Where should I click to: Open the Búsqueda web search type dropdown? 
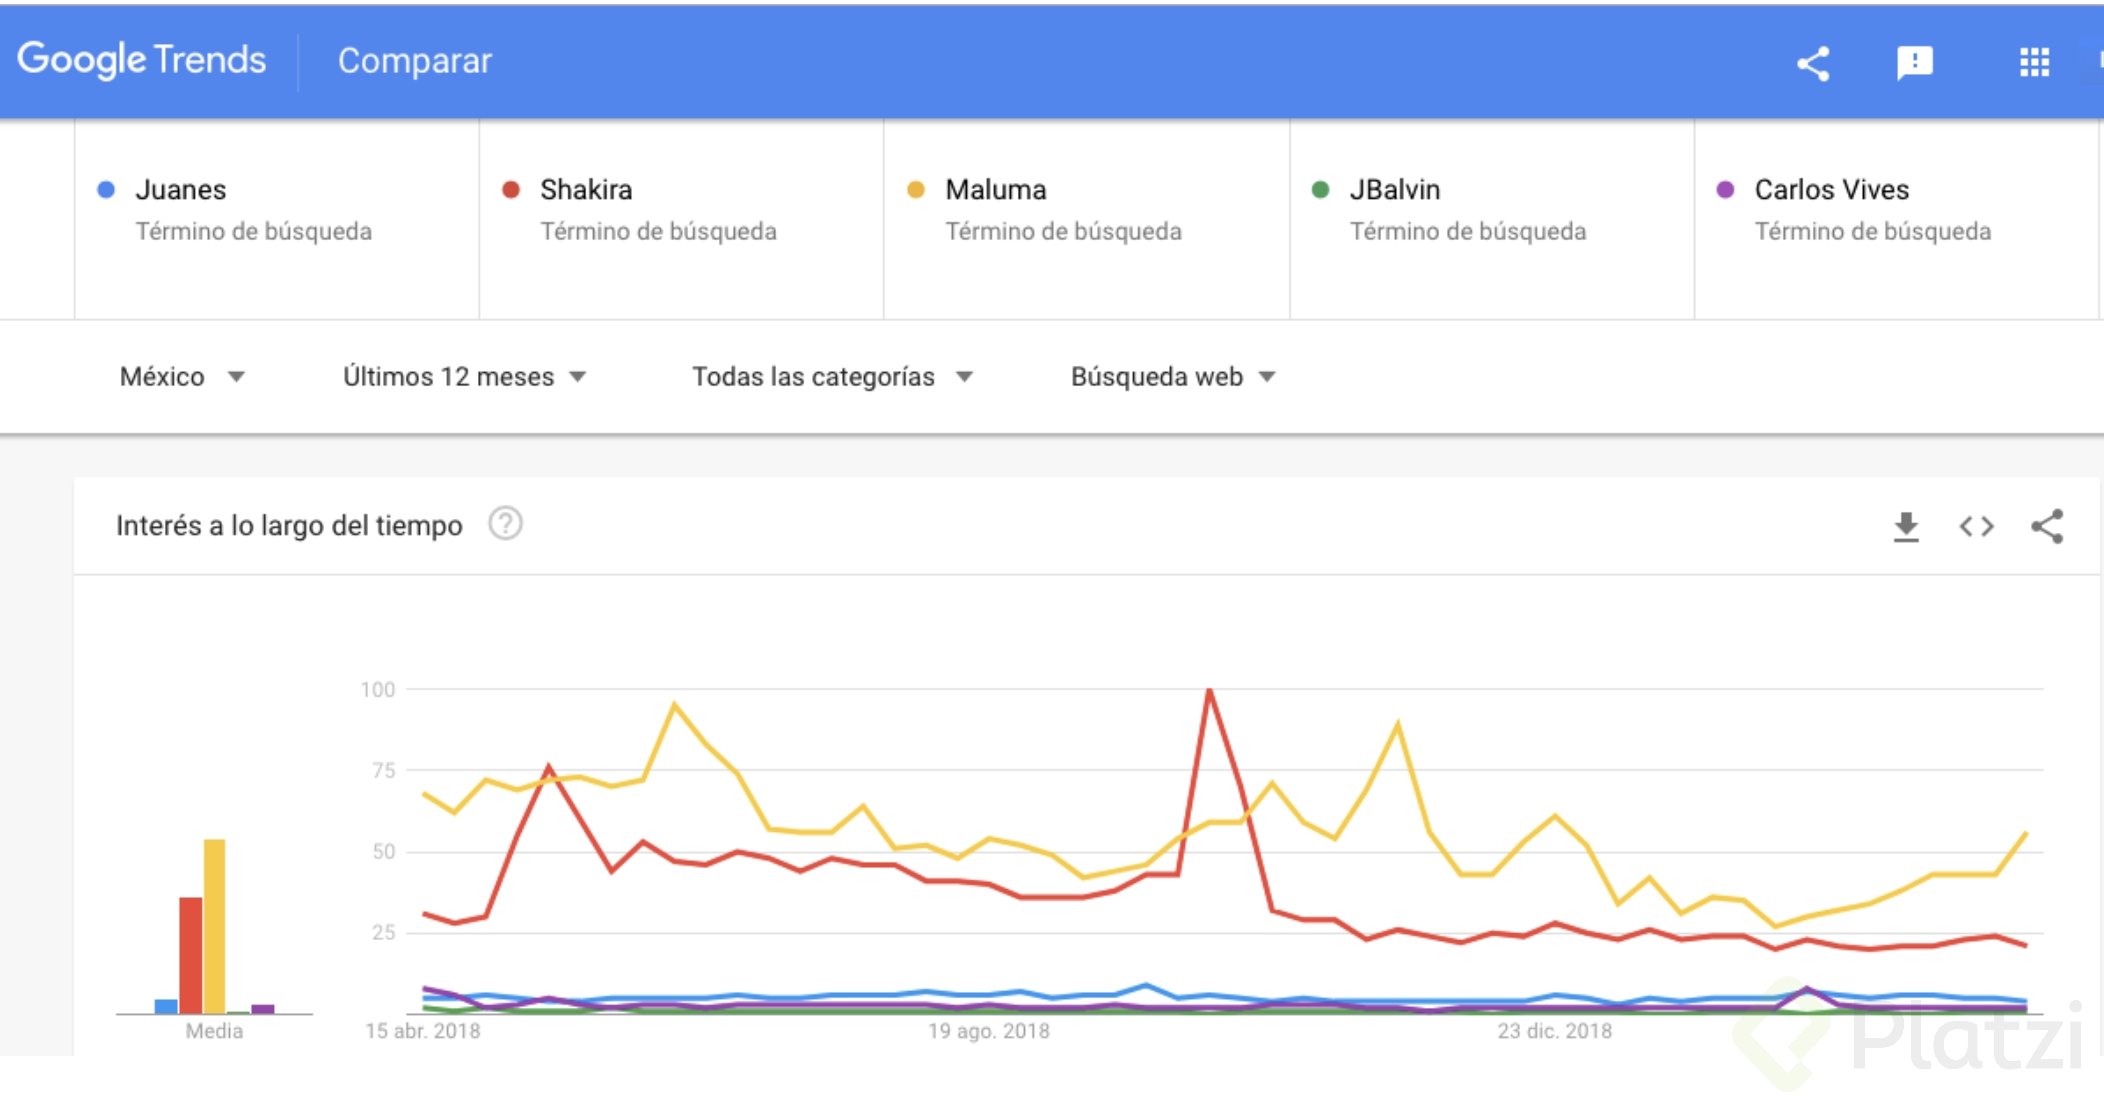1173,377
